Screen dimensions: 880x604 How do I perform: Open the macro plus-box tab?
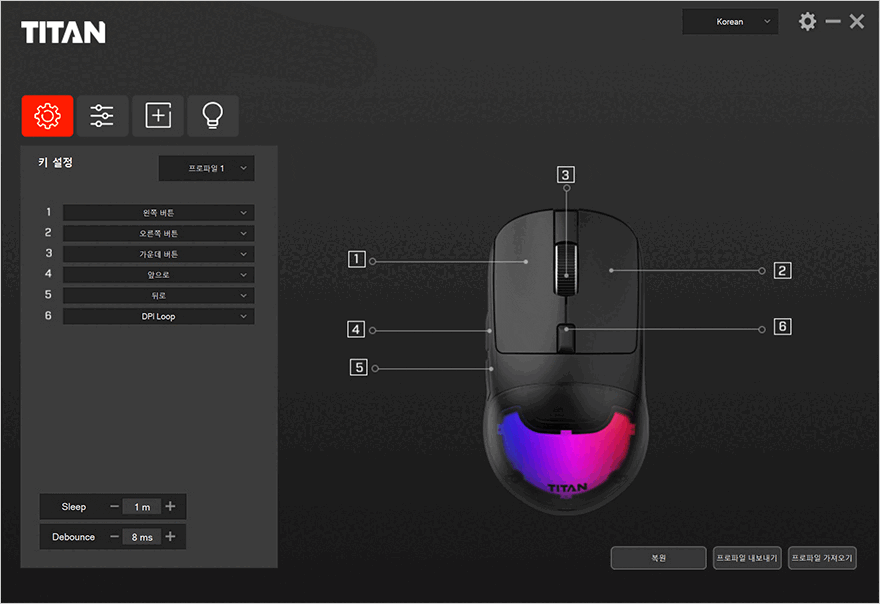pos(158,116)
